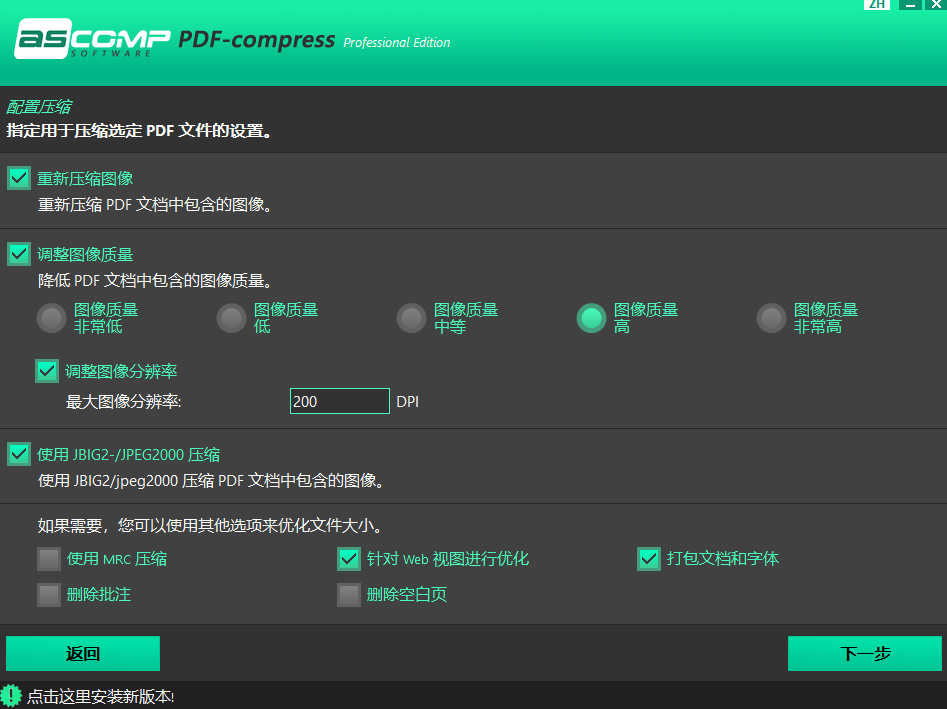Select 图像质量 非常低 radio button
The height and width of the screenshot is (709, 947).
[x=52, y=318]
